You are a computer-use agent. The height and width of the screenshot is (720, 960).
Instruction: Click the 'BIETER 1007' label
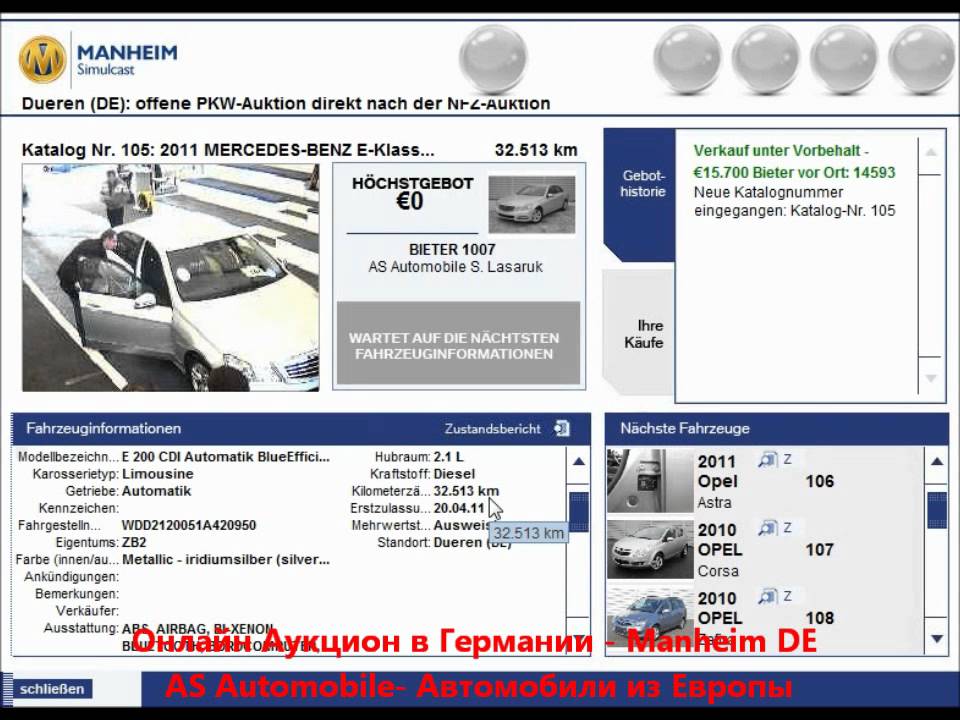452,249
